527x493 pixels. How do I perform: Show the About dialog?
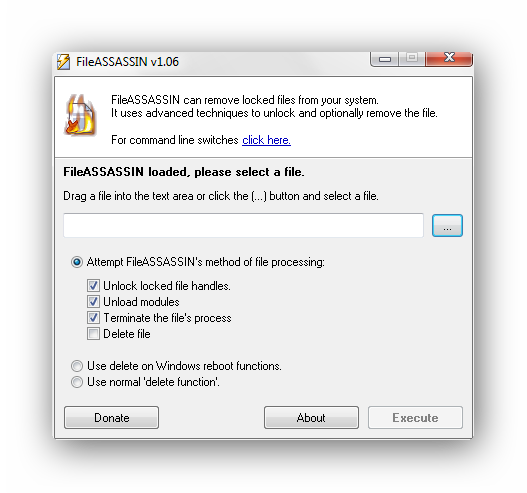(x=311, y=417)
